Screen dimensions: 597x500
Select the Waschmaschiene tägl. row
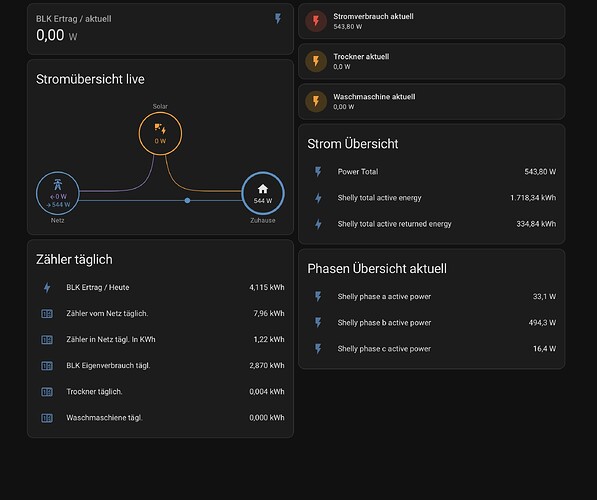(x=160, y=418)
